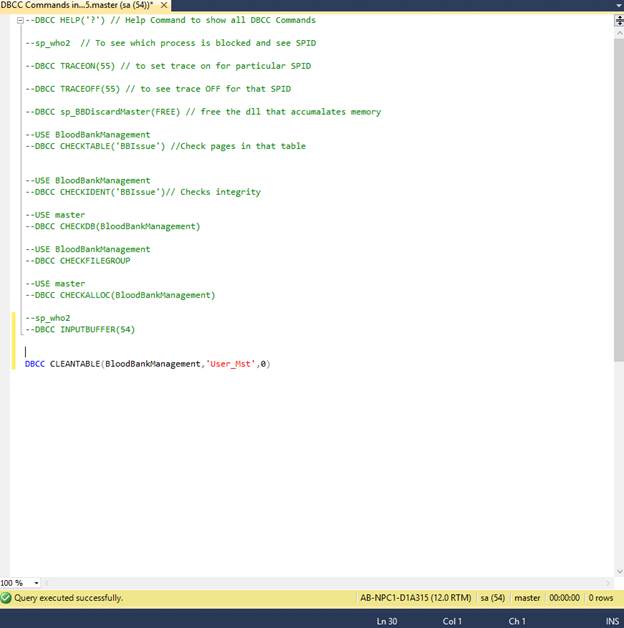Click the DBCC CHECKDB(BloodBankManagement) line
The image size is (624, 628).
tap(113, 227)
